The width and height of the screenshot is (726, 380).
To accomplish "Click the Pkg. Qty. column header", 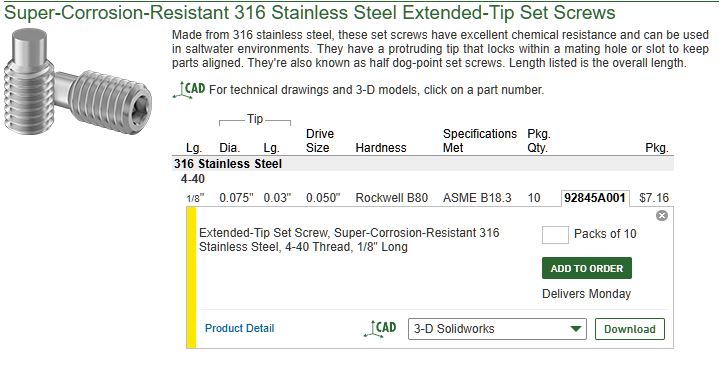I will tap(538, 141).
